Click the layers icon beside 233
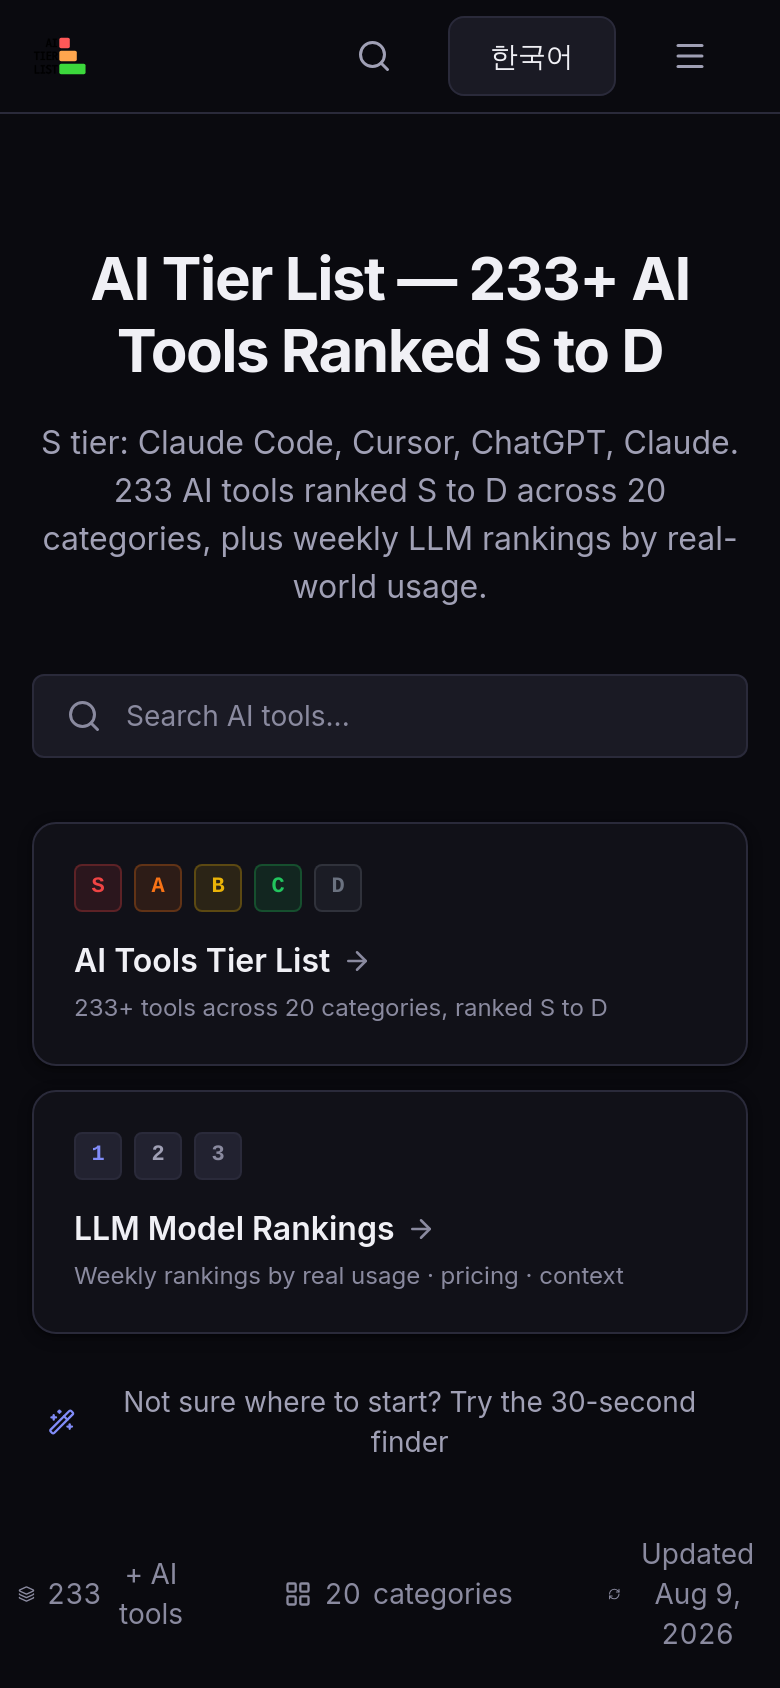This screenshot has height=1688, width=780. click(x=27, y=1594)
